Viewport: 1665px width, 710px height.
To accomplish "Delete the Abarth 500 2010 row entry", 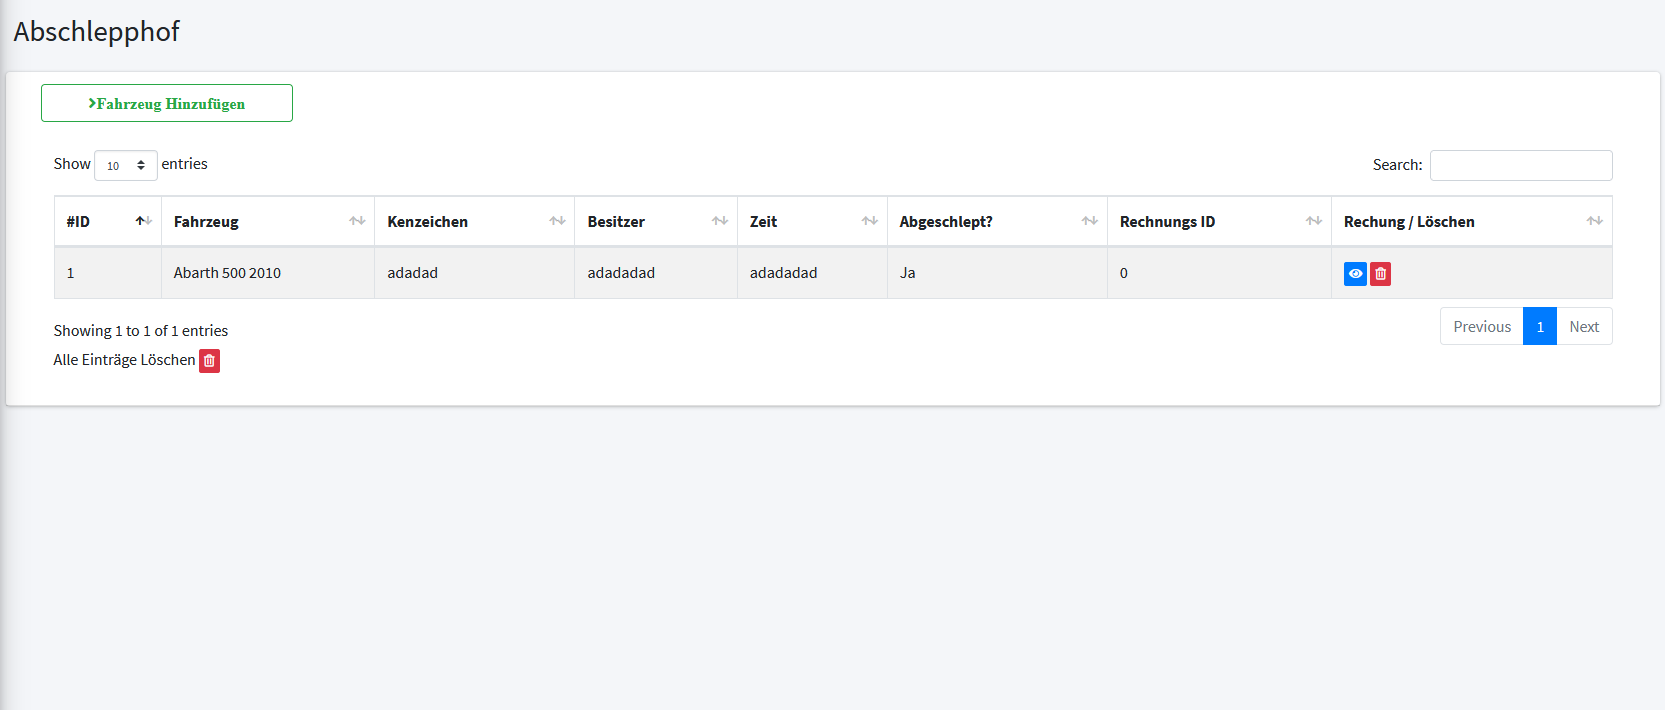I will (1380, 274).
